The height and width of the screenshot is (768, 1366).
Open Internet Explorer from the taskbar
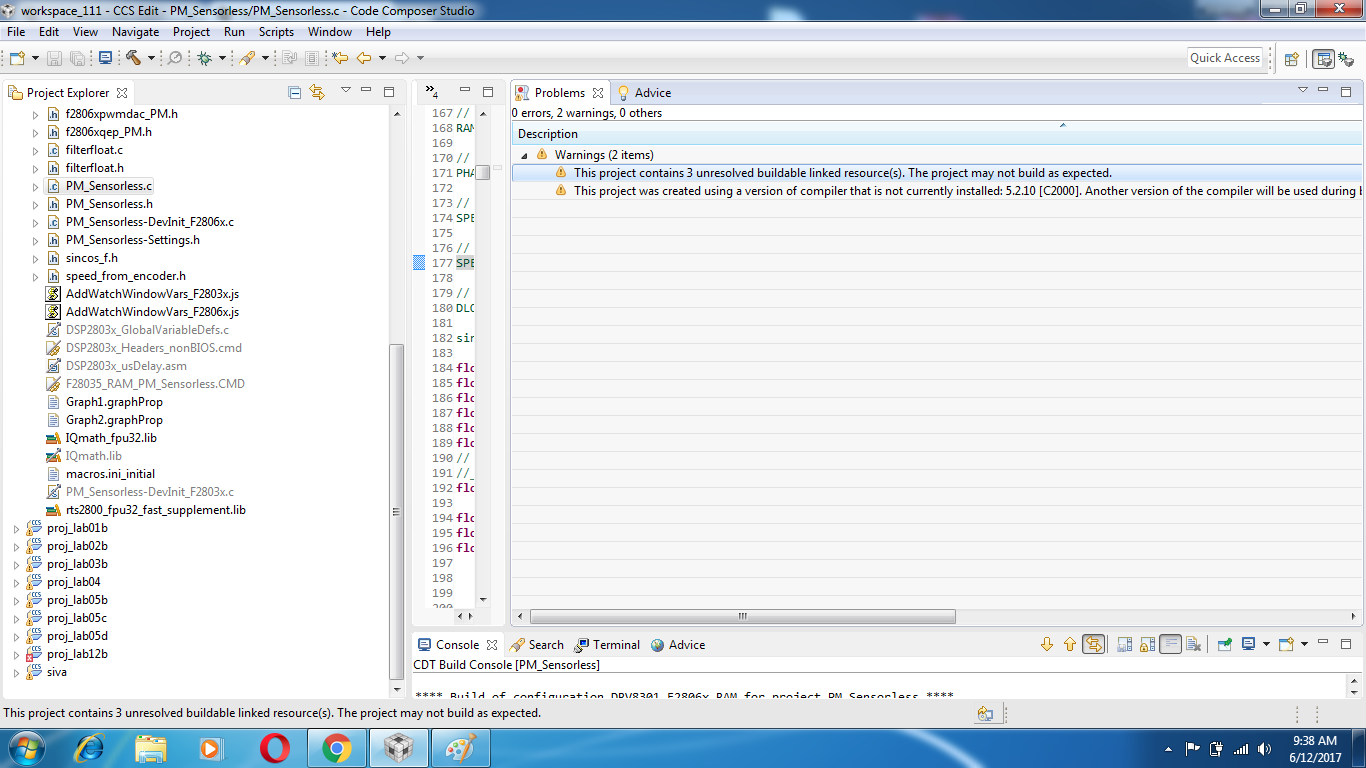(x=90, y=748)
